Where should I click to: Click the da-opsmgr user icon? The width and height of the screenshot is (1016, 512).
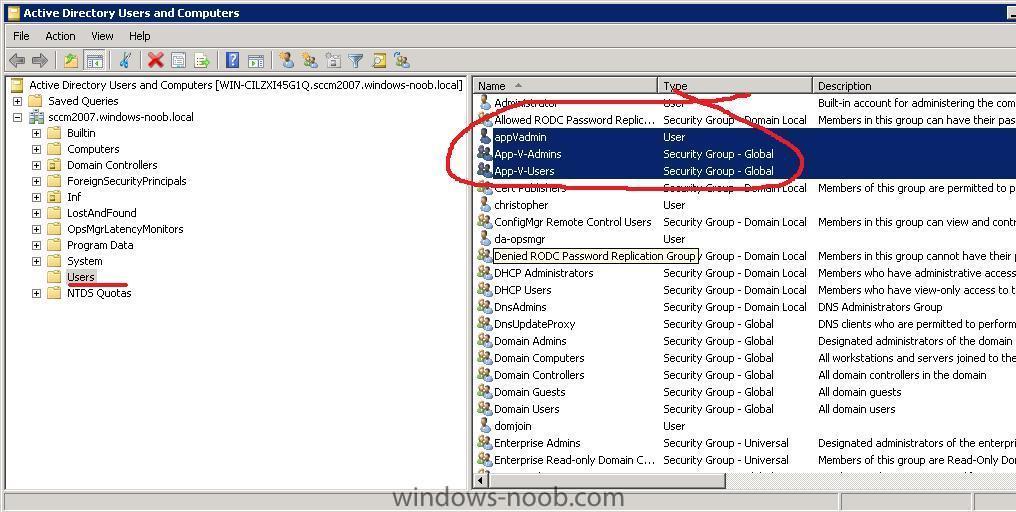click(x=485, y=239)
